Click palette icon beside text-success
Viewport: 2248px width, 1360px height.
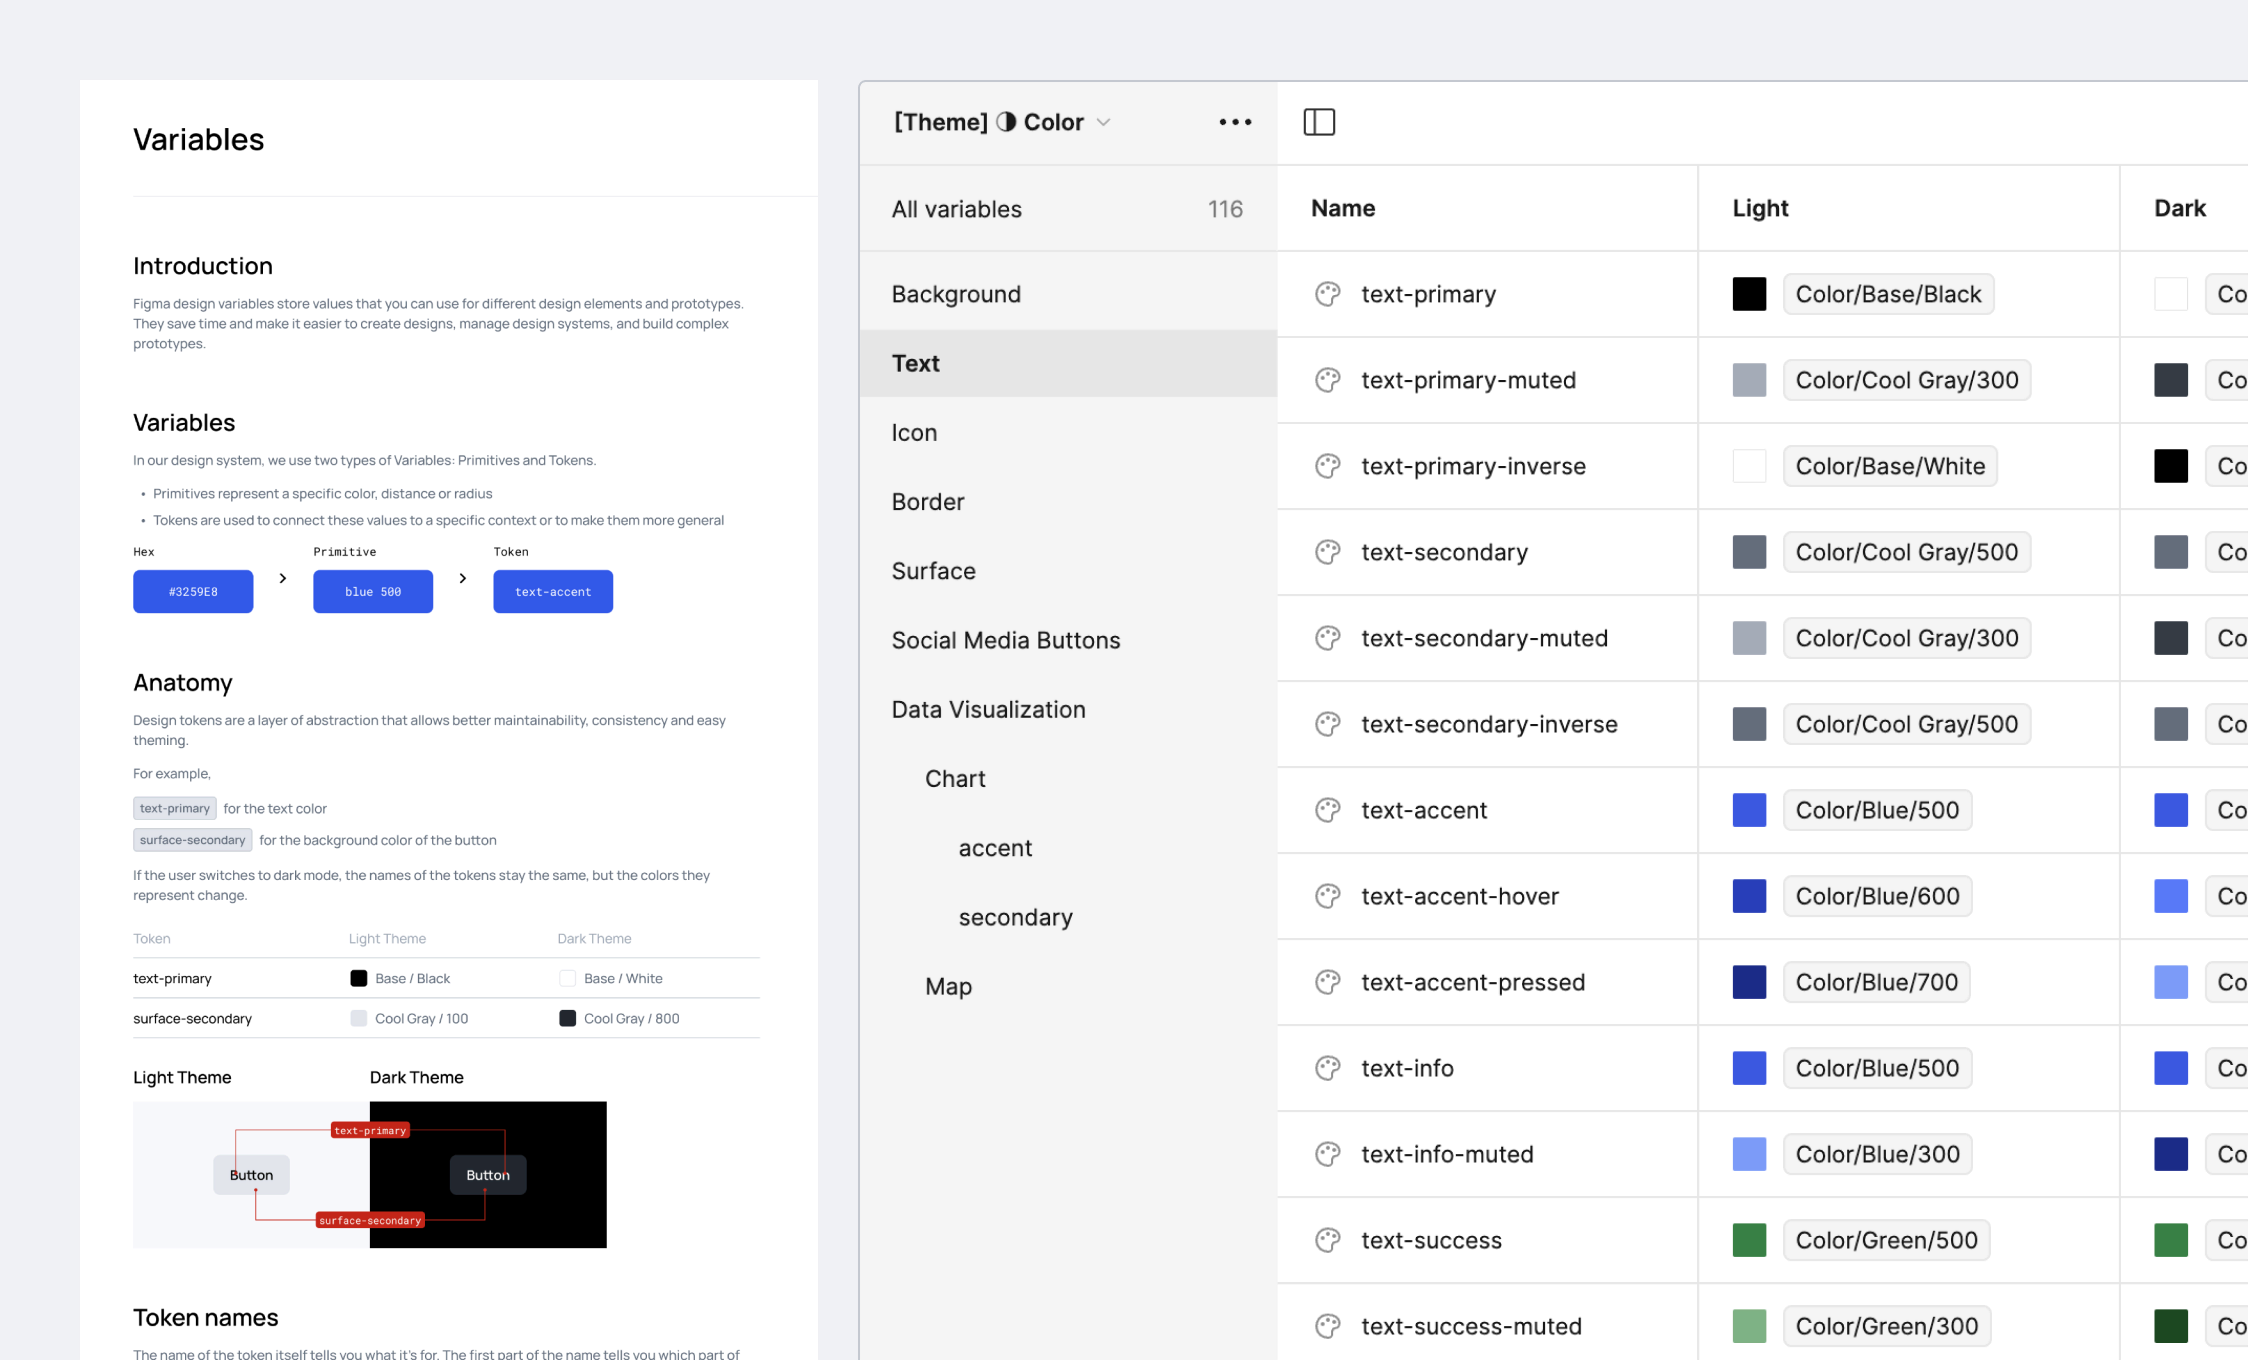point(1327,1240)
